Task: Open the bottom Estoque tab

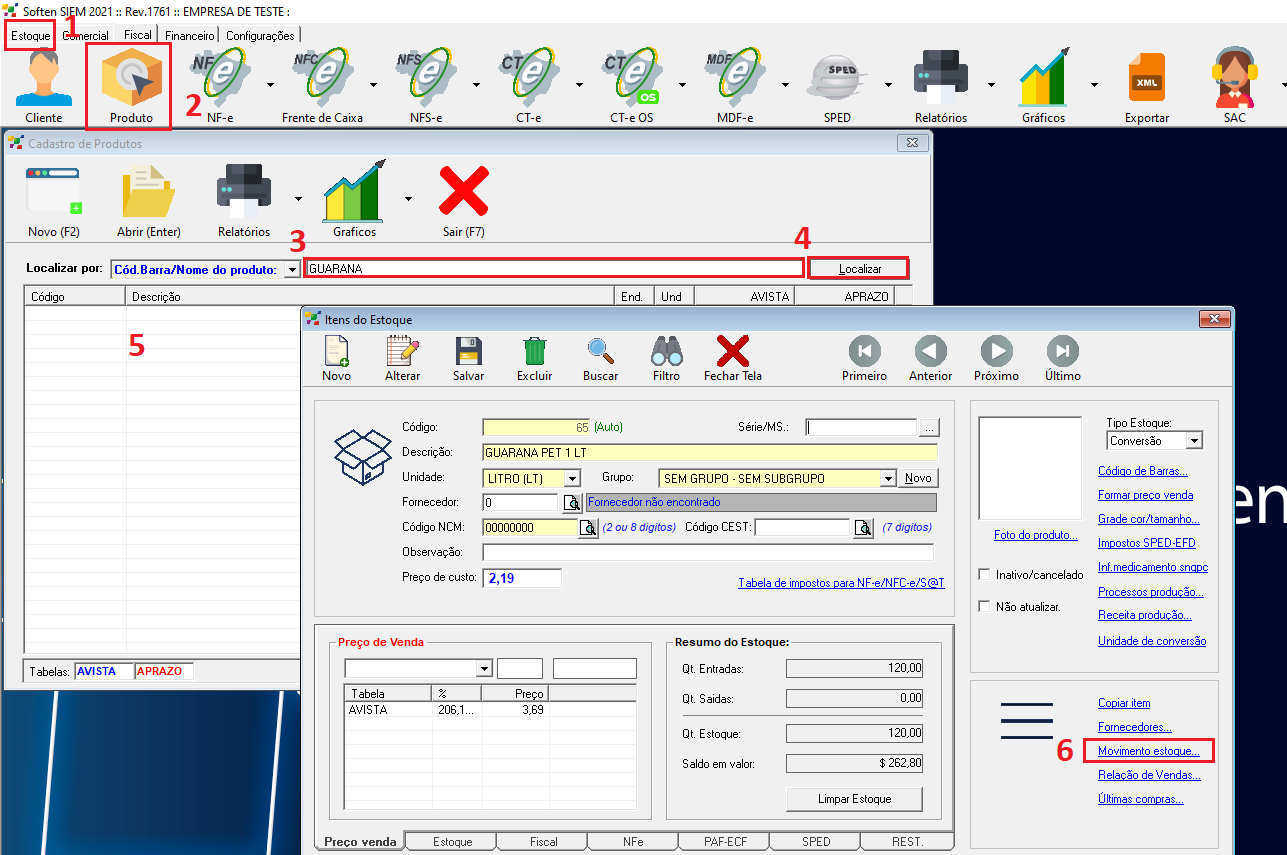Action: 452,842
